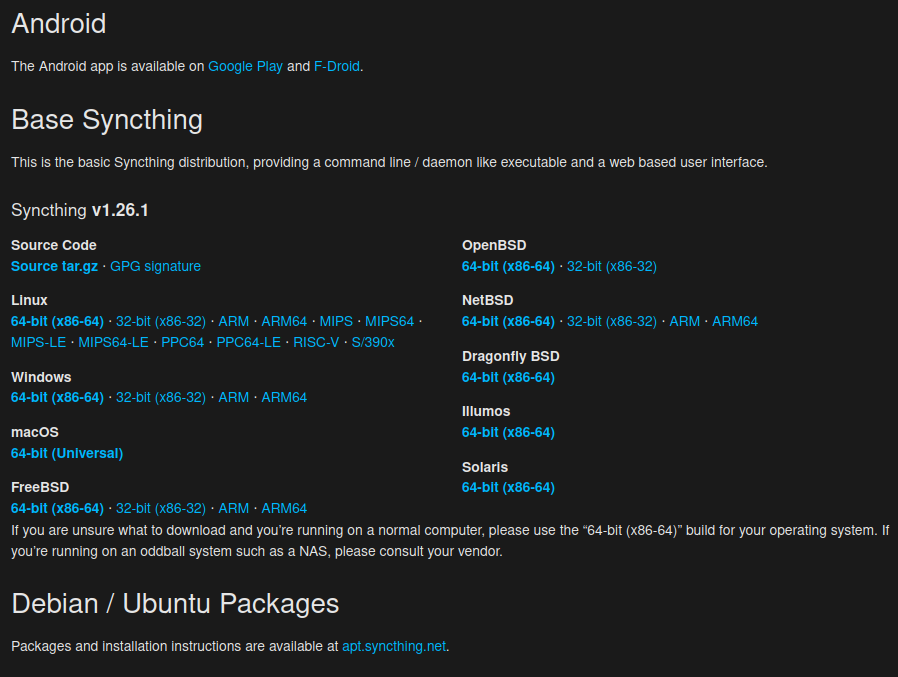
Task: Download FreeBSD ARM build
Action: coord(234,509)
